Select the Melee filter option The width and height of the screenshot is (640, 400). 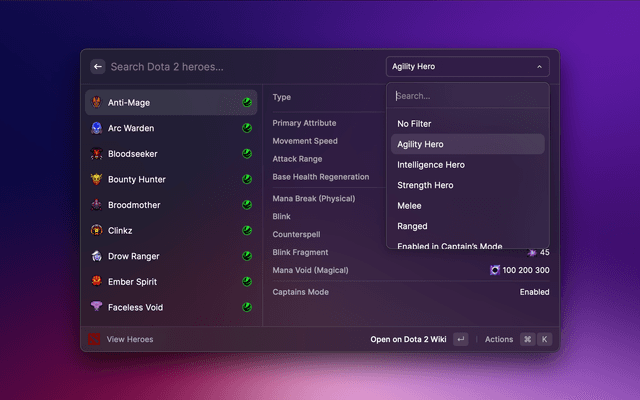(x=410, y=205)
